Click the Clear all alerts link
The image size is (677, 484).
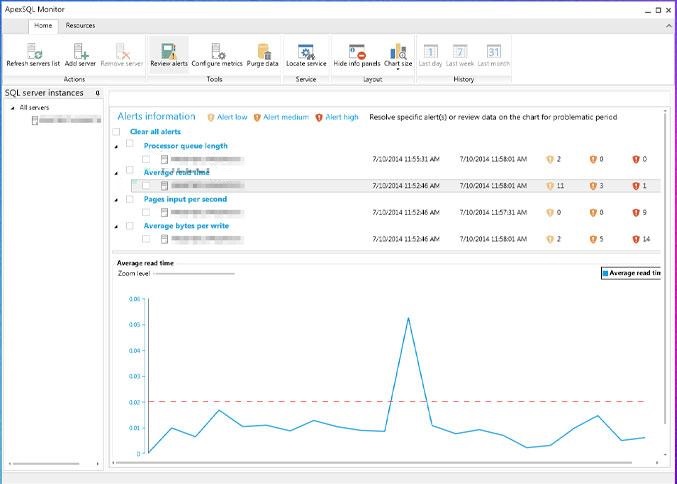coord(155,132)
